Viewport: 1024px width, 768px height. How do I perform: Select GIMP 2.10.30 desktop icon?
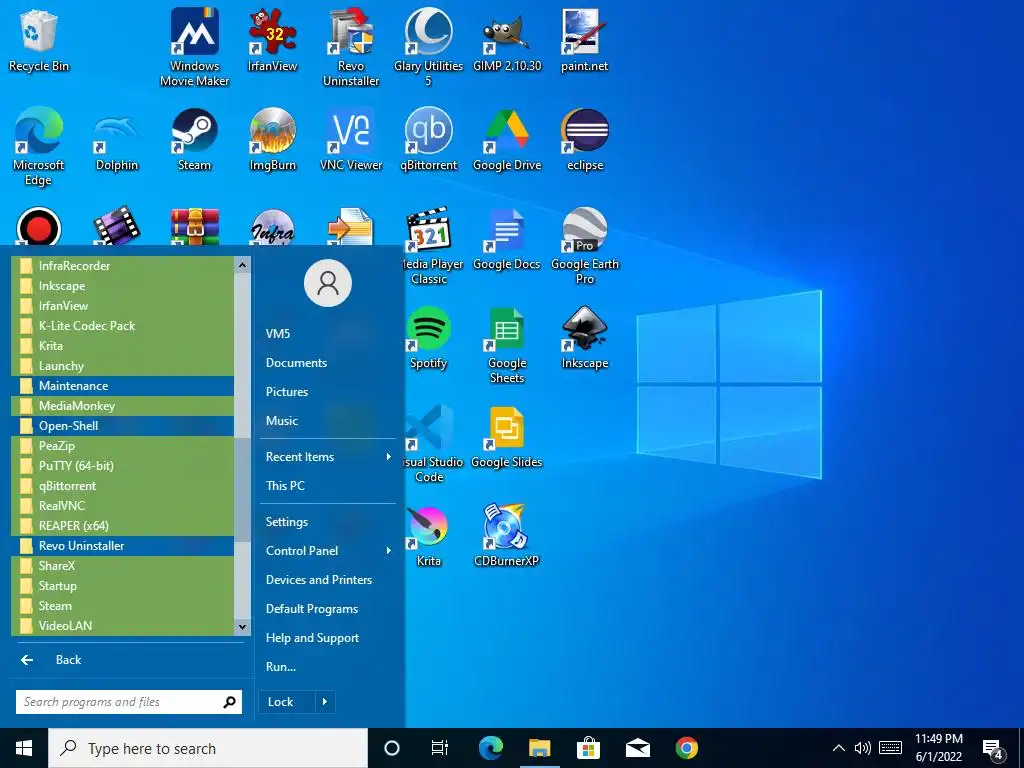[507, 40]
